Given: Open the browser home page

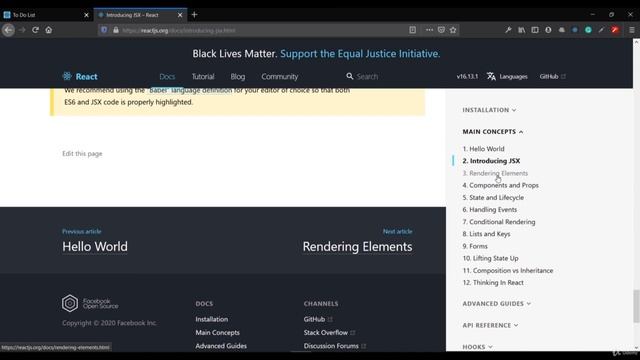Looking at the screenshot, I should click(49, 30).
